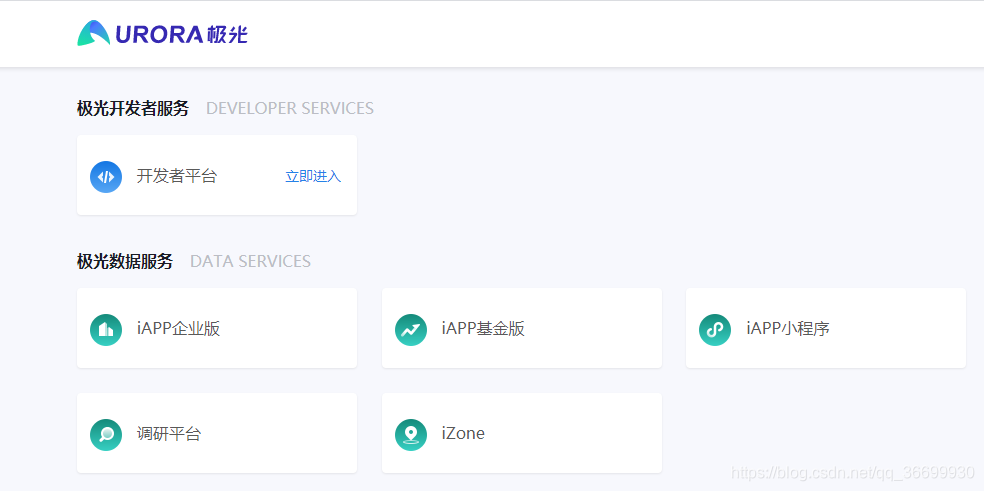984x491 pixels.
Task: Click the iZone location pin icon
Action: (x=411, y=434)
